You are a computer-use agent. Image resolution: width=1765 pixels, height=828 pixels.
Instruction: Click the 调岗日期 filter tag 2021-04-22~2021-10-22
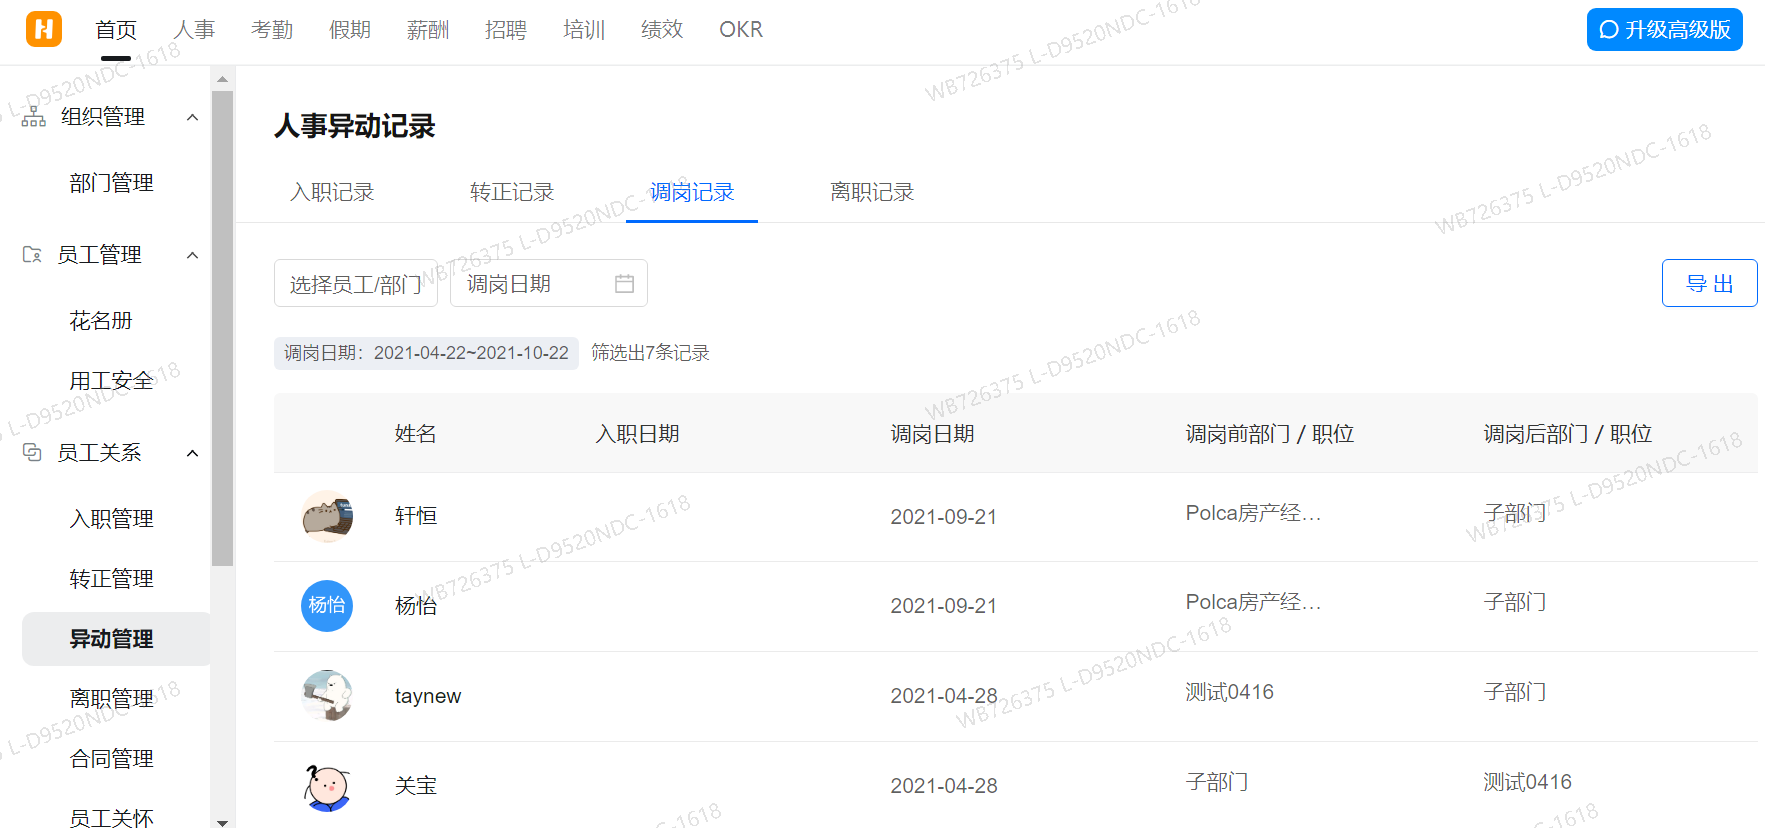(426, 353)
